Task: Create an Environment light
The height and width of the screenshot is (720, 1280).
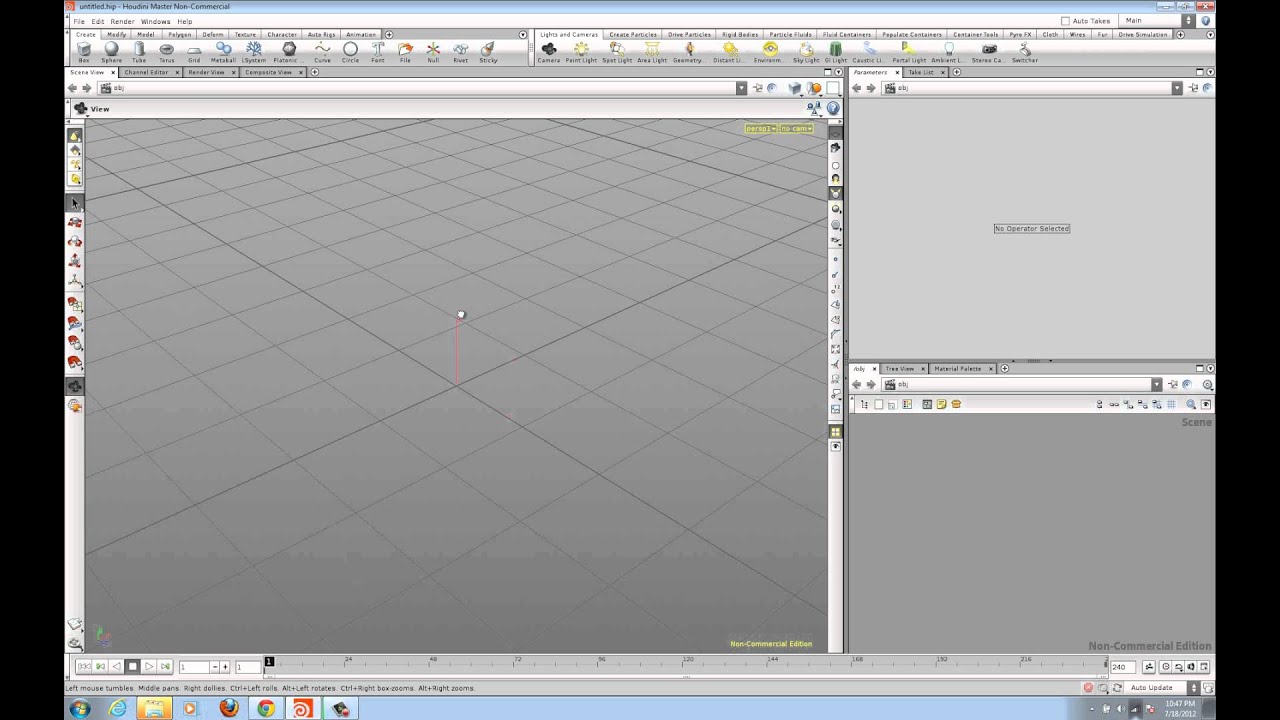Action: pyautogui.click(x=769, y=52)
